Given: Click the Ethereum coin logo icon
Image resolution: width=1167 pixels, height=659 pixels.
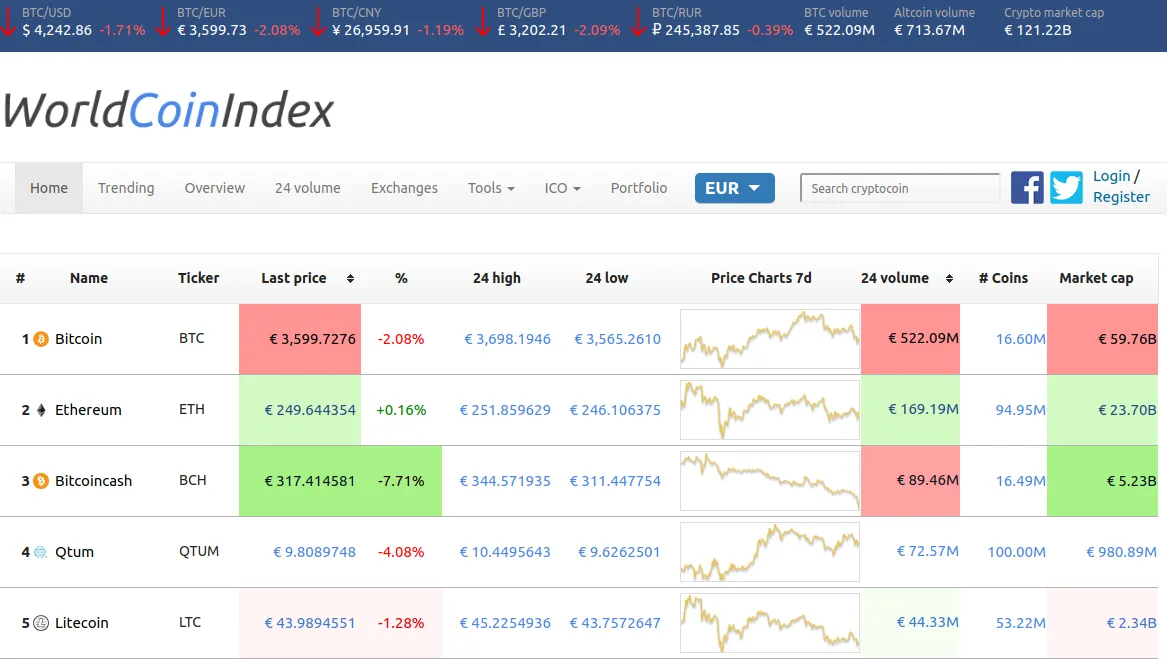Looking at the screenshot, I should pos(41,410).
